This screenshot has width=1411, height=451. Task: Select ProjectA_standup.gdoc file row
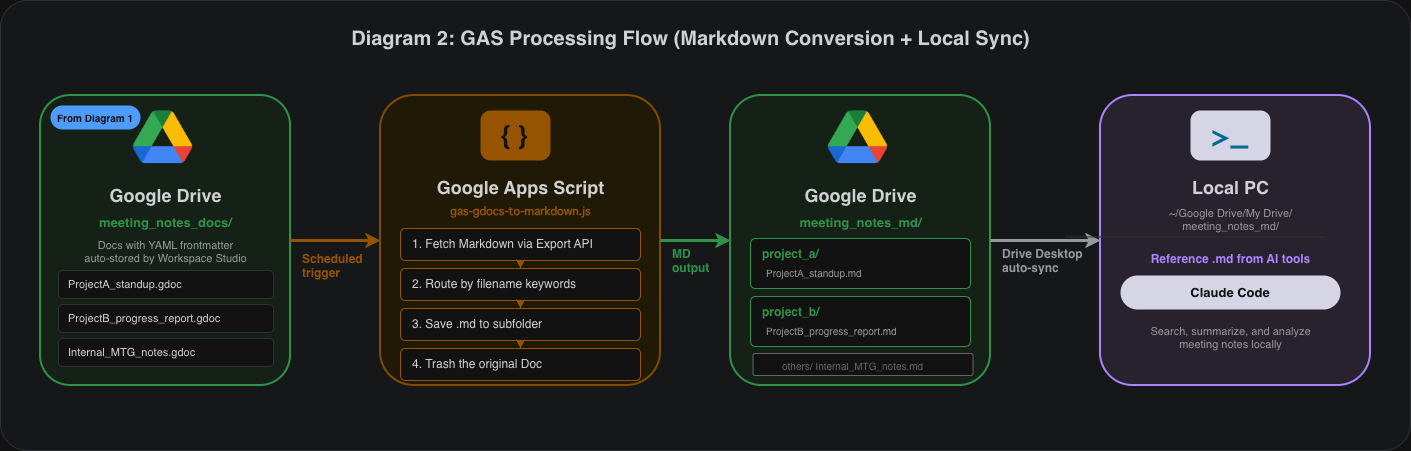(x=166, y=285)
